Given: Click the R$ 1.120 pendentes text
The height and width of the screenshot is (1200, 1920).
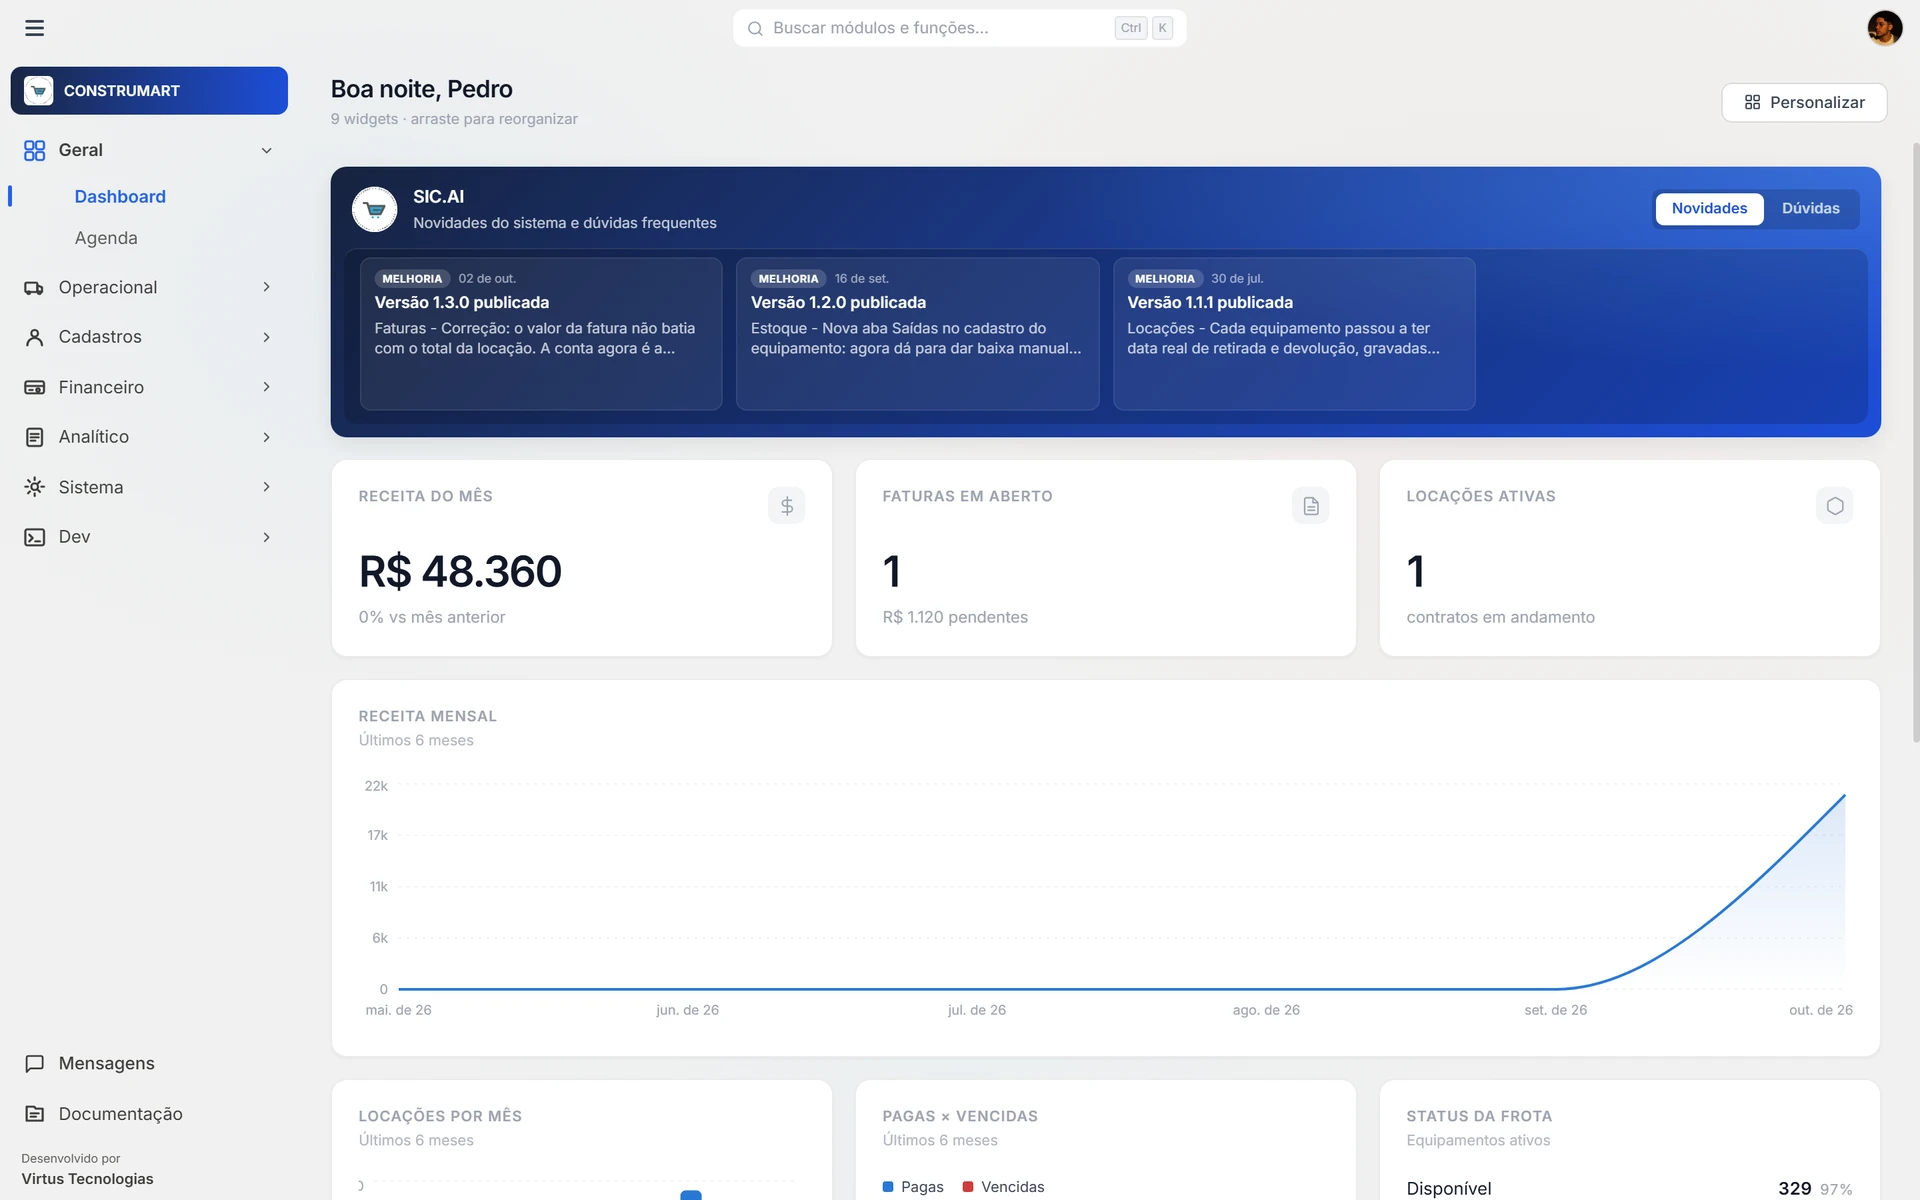Looking at the screenshot, I should (955, 617).
